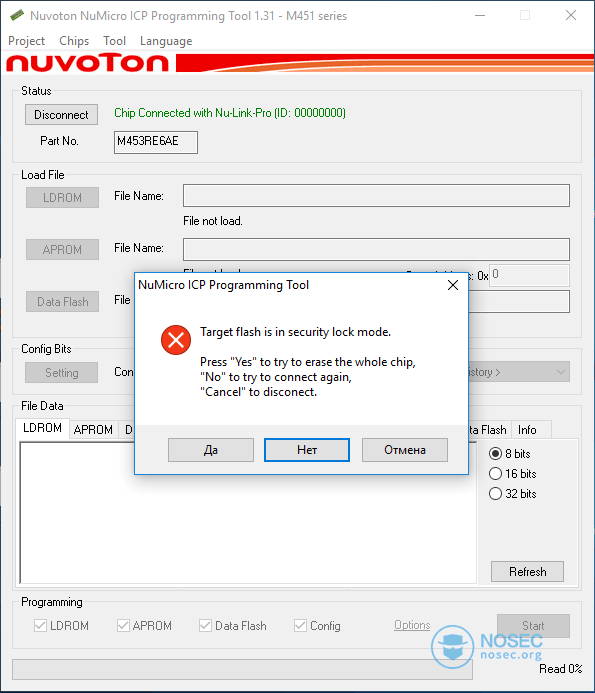Click the LDROM File Name input field
595x693 pixels.
coord(376,195)
